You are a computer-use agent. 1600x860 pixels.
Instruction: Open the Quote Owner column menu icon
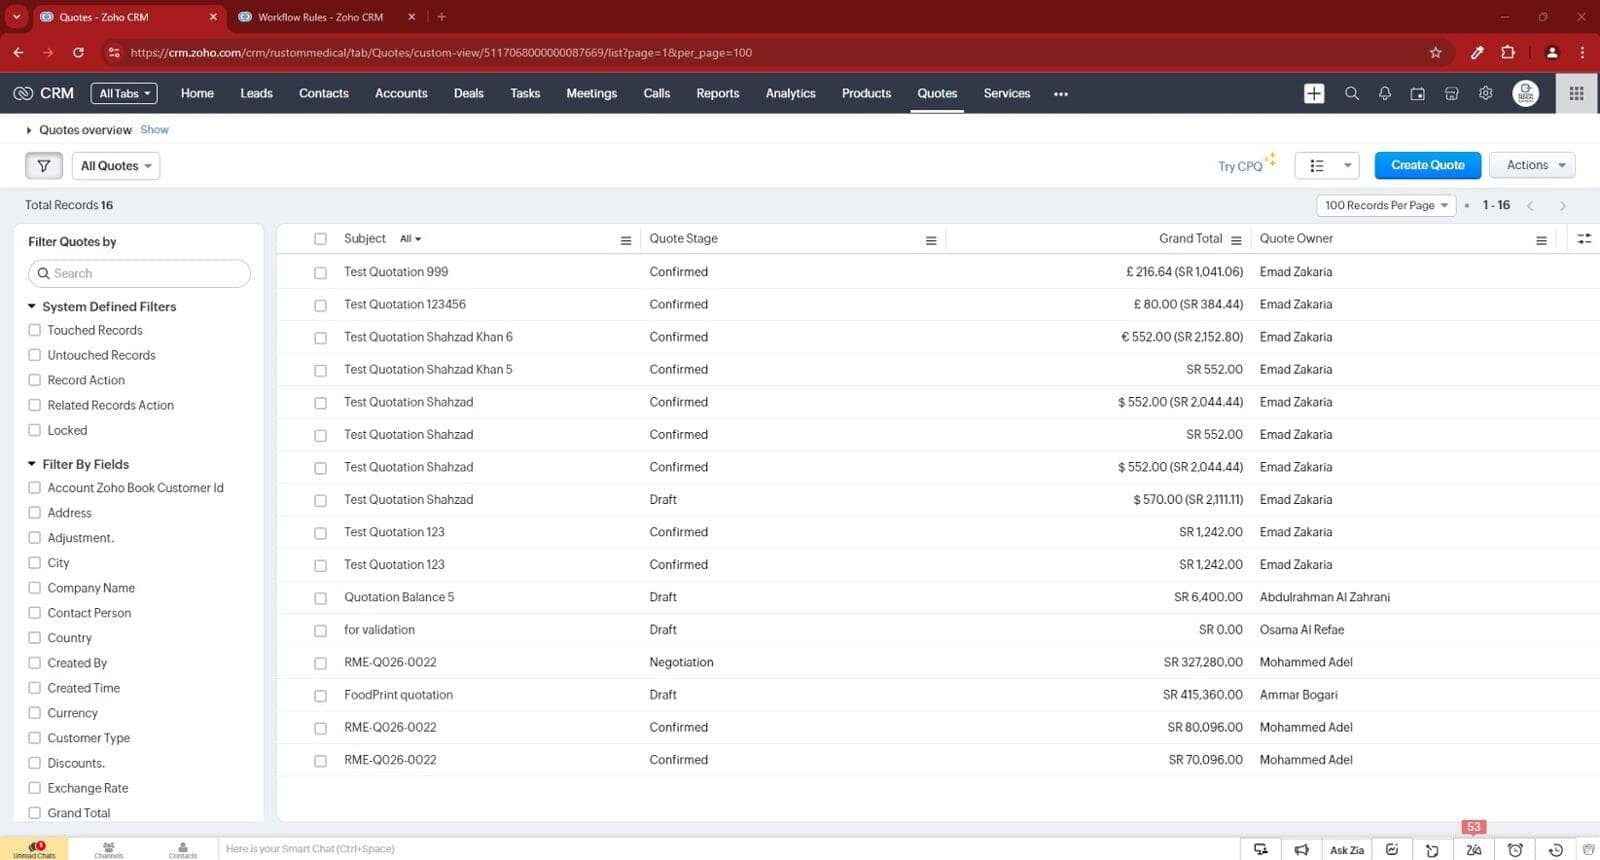coord(1541,240)
